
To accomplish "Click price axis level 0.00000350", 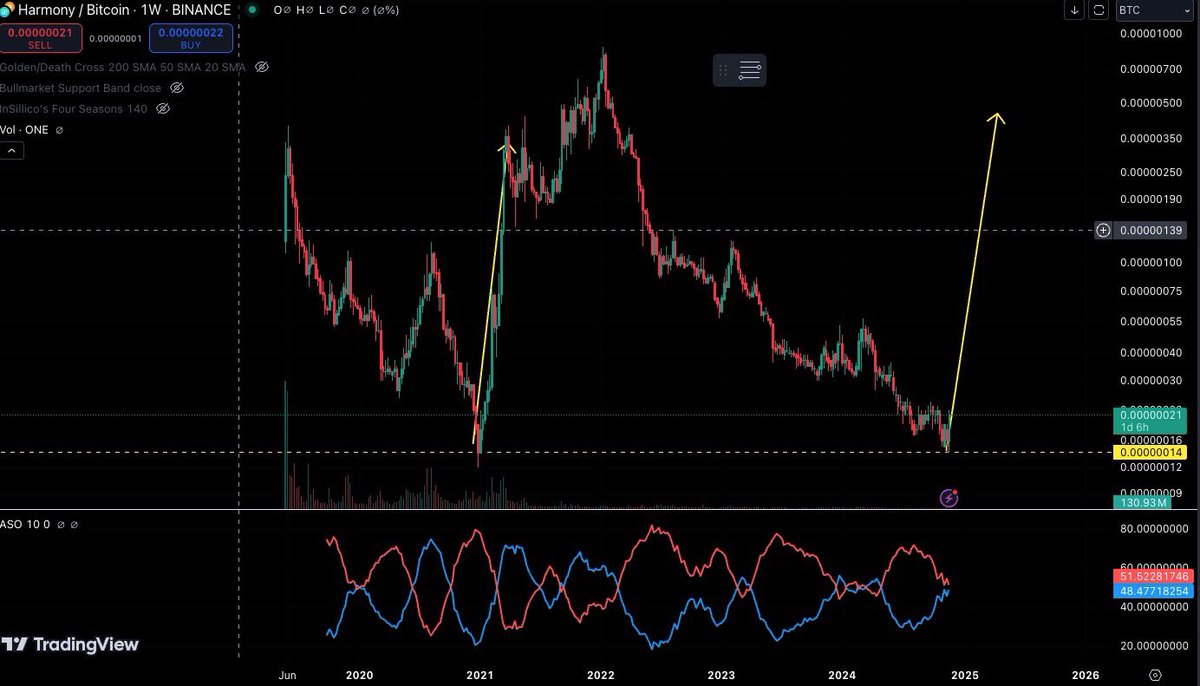I will tap(1150, 138).
